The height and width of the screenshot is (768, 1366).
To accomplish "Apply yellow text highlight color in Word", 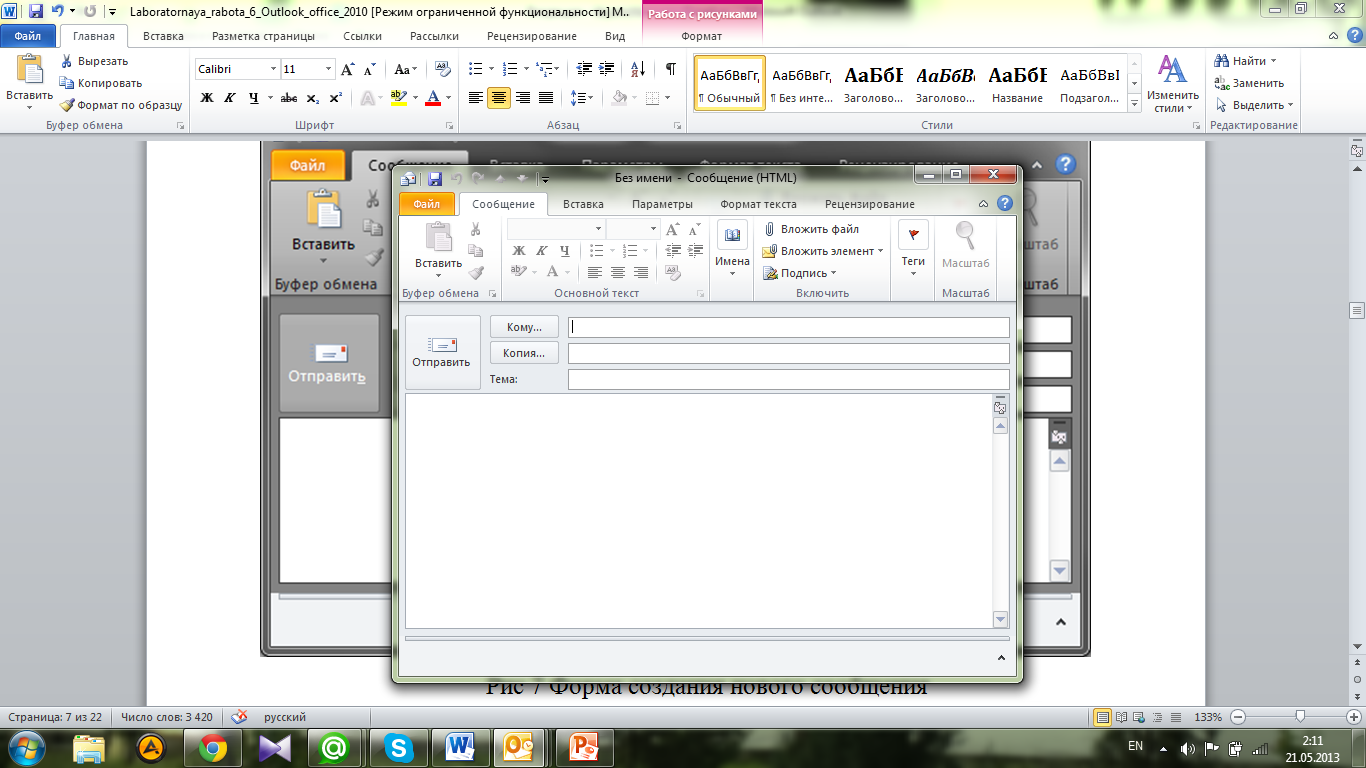I will click(x=397, y=98).
